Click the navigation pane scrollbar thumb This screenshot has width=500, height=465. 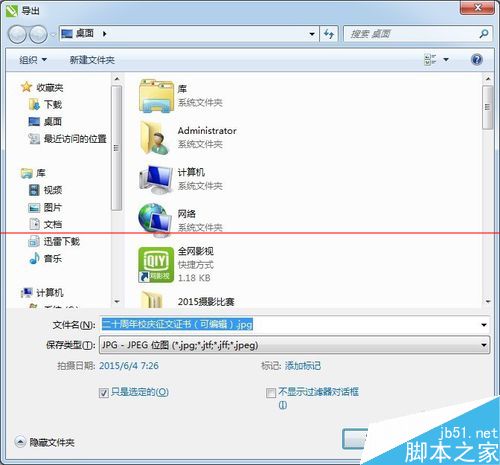pyautogui.click(x=116, y=148)
